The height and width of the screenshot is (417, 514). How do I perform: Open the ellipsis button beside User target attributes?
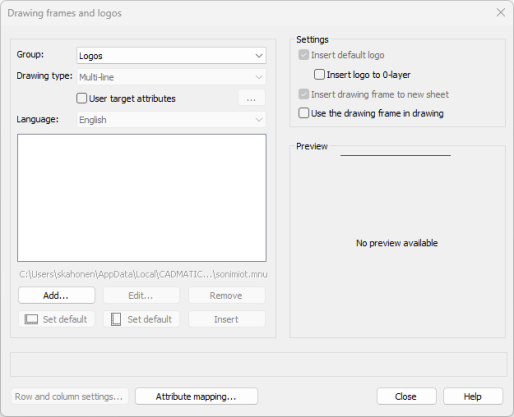pos(252,98)
